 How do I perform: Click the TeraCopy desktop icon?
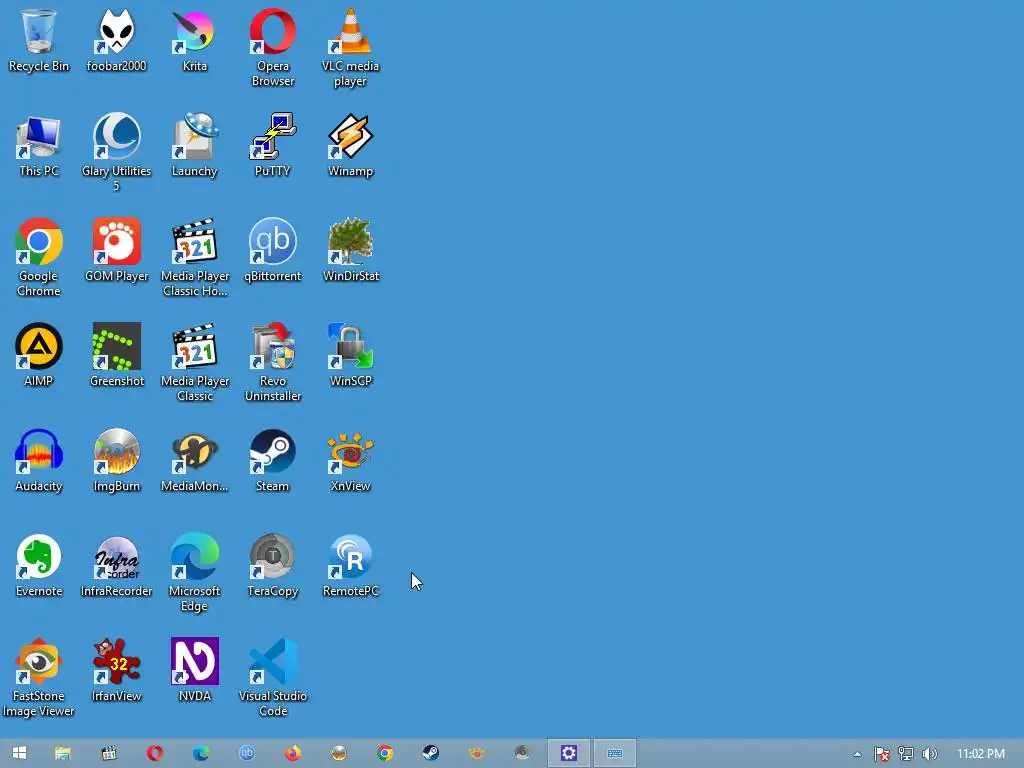[272, 566]
